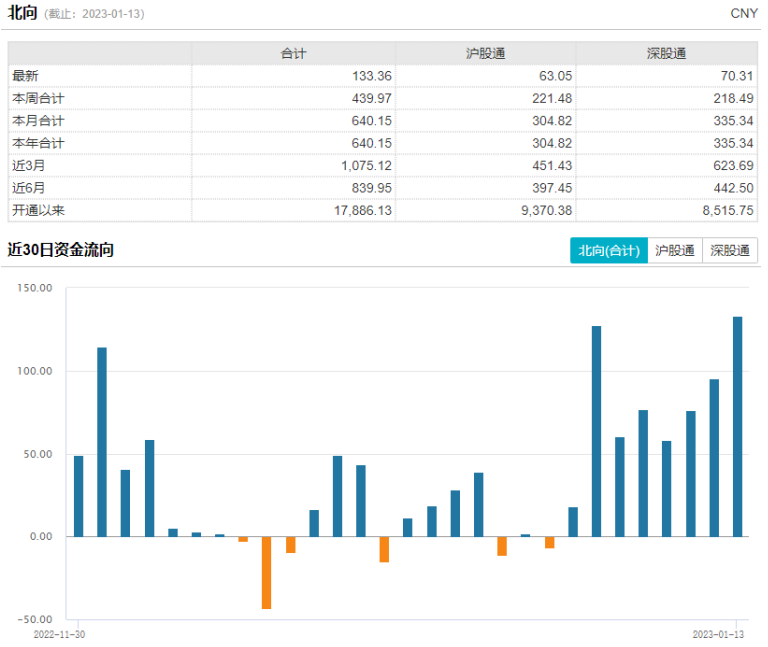
Task: Select the 本周合计 row label
Action: click(x=37, y=98)
